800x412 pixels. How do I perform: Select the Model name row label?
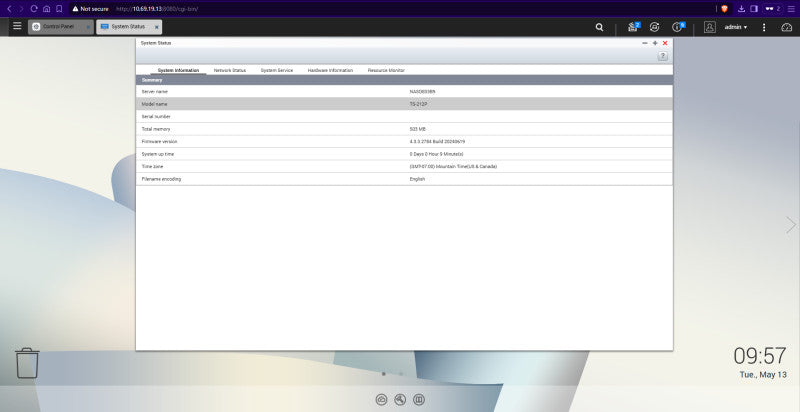tap(155, 104)
